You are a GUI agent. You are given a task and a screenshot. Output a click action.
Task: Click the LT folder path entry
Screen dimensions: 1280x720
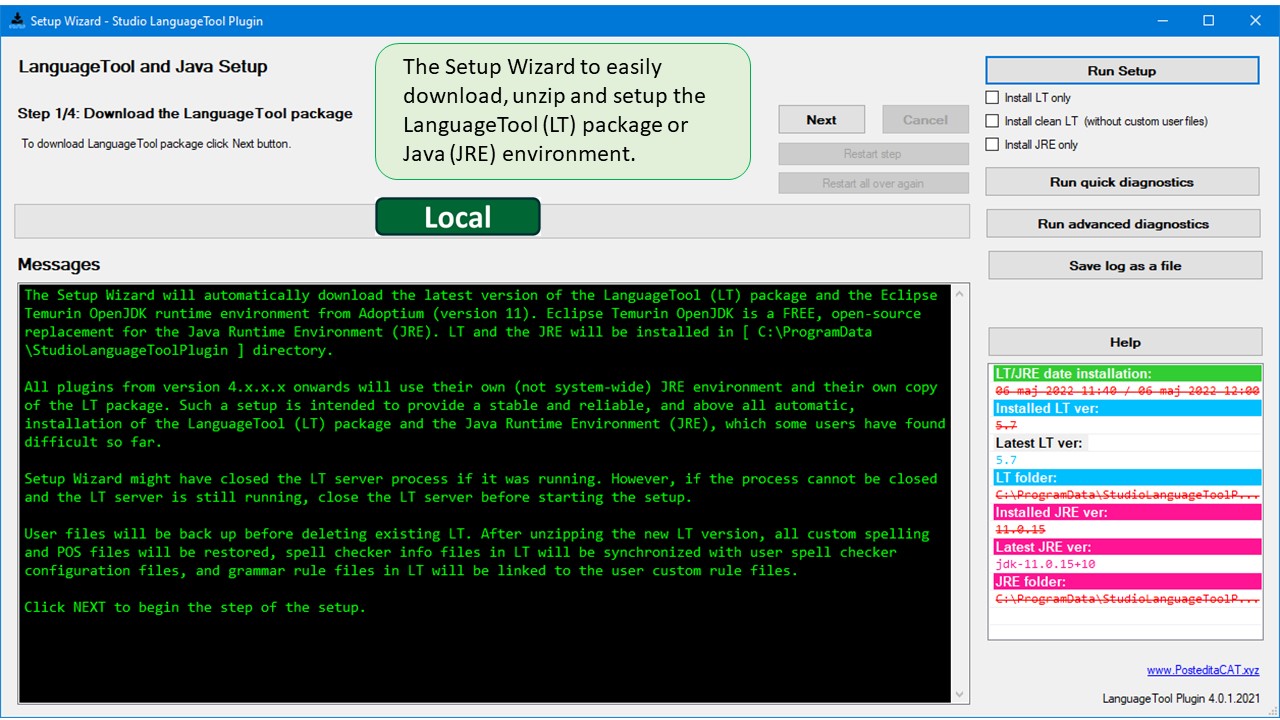tap(1125, 494)
